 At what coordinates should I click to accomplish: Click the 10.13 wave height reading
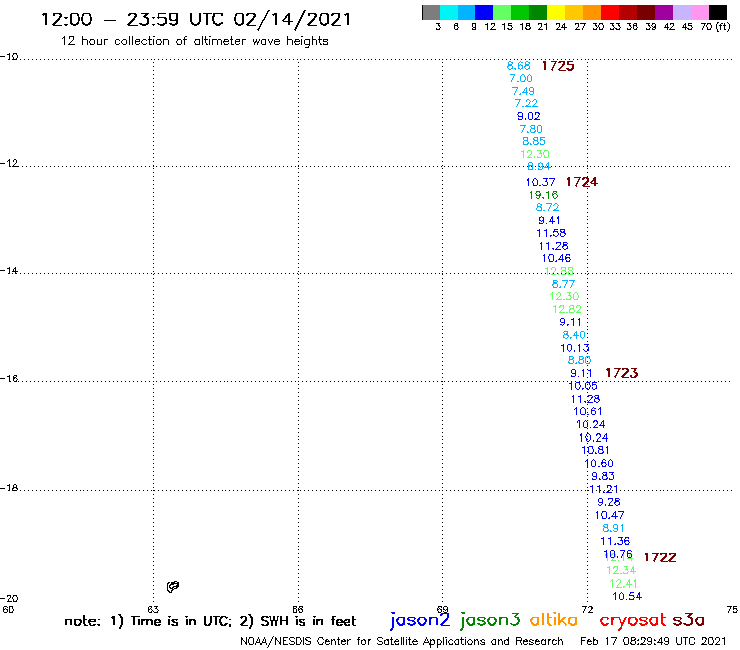pyautogui.click(x=575, y=348)
